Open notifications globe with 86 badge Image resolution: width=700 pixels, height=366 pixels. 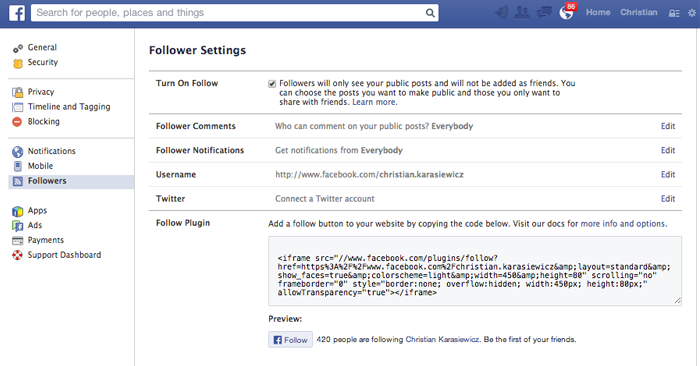point(567,12)
